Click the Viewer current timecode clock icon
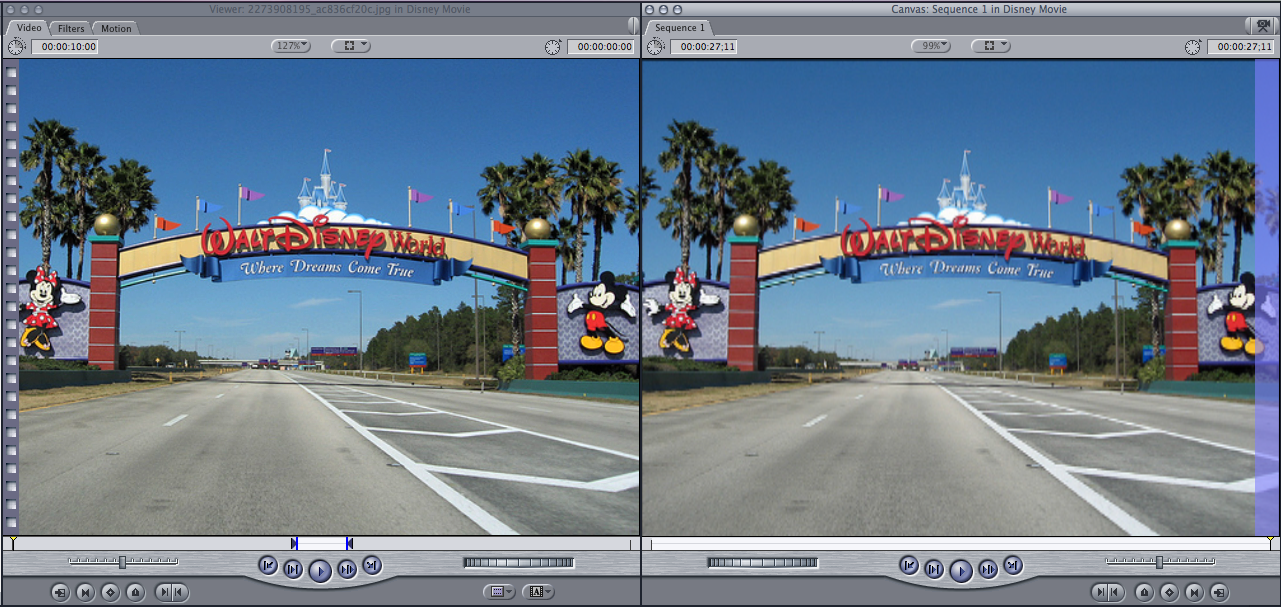 pos(553,46)
